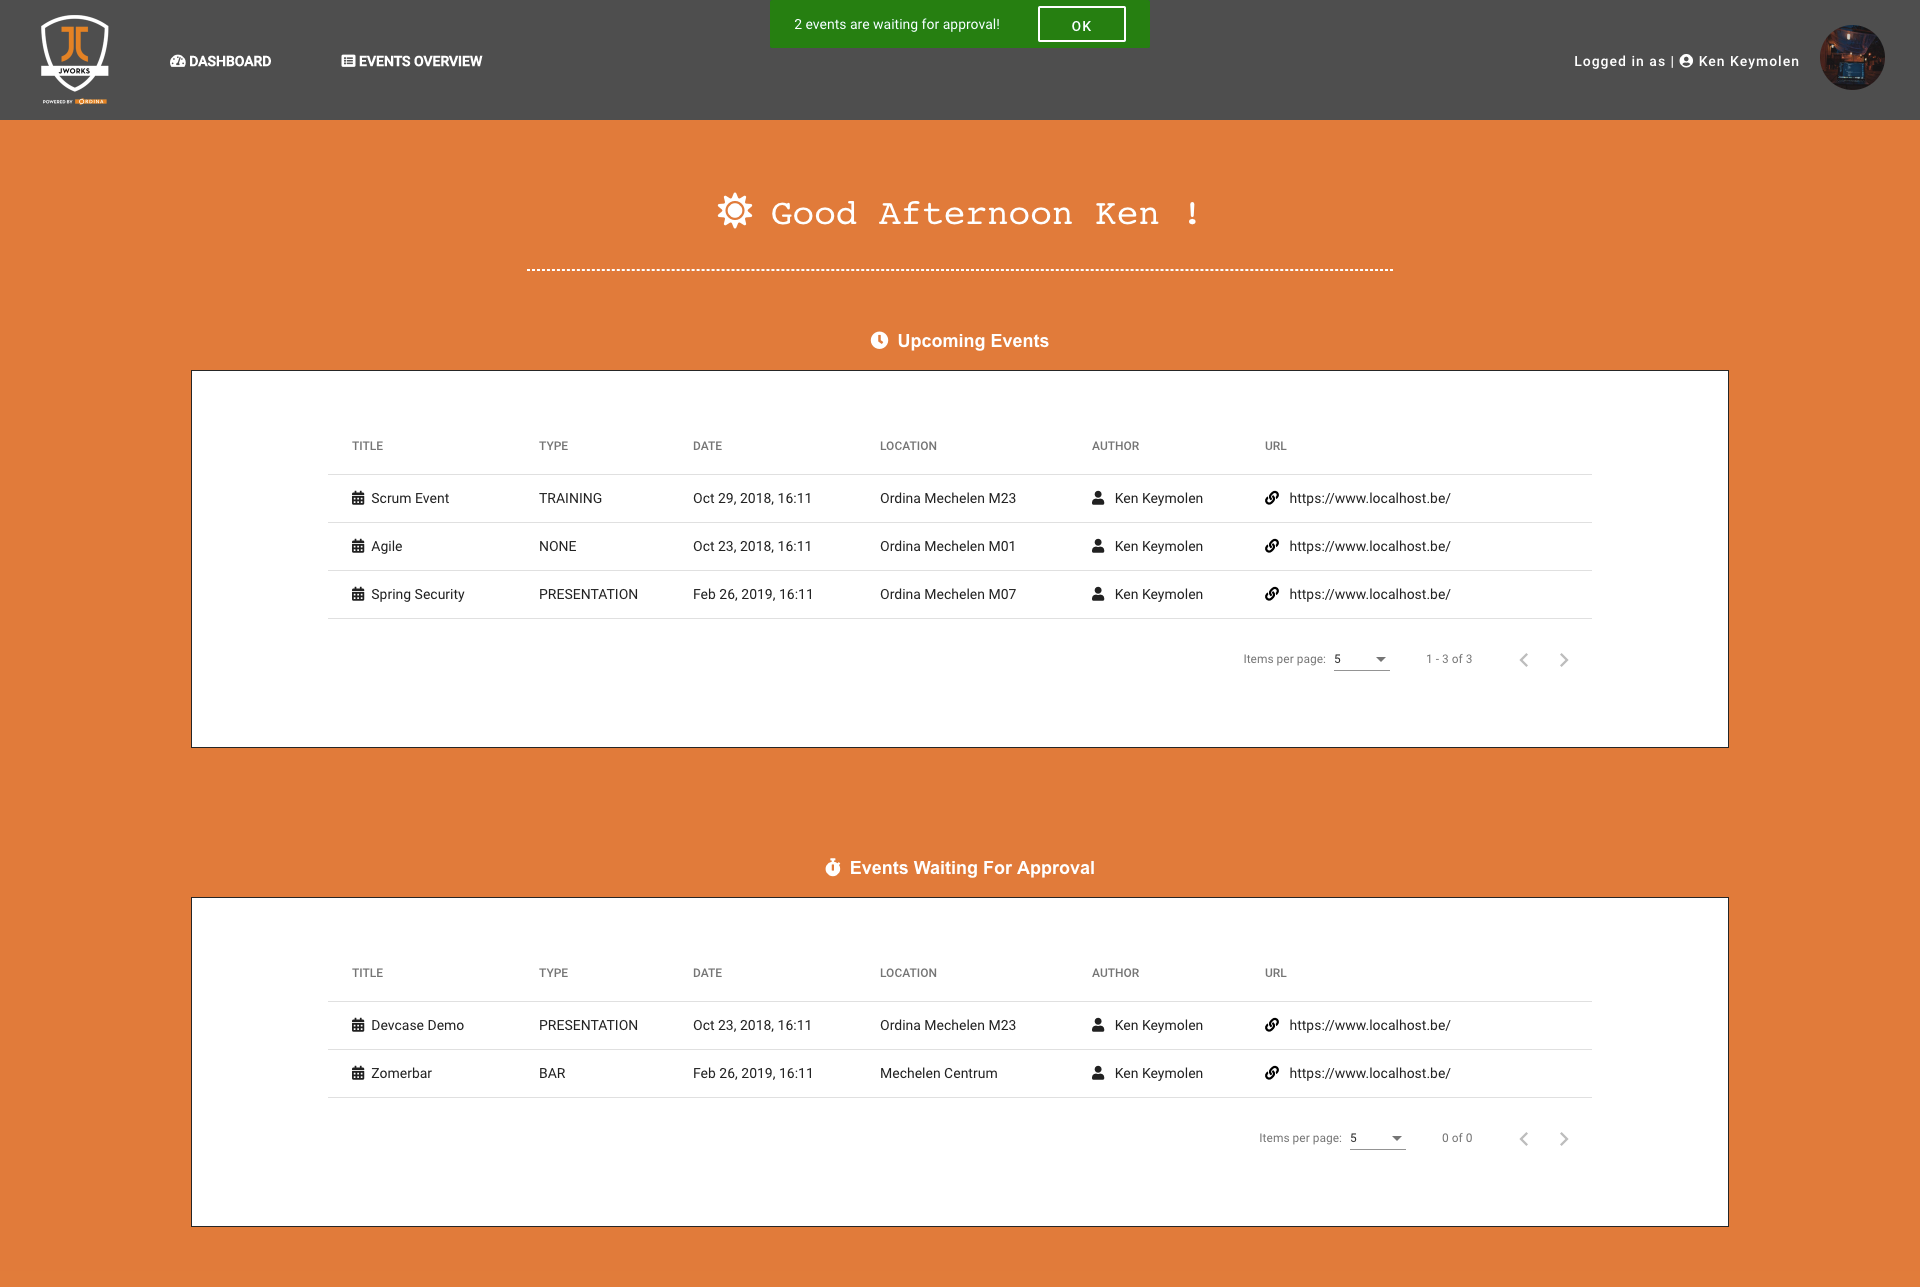Screen dimensions: 1920x1287
Task: Click Ken Keymolen author in Scrum Event row
Action: tap(1158, 498)
